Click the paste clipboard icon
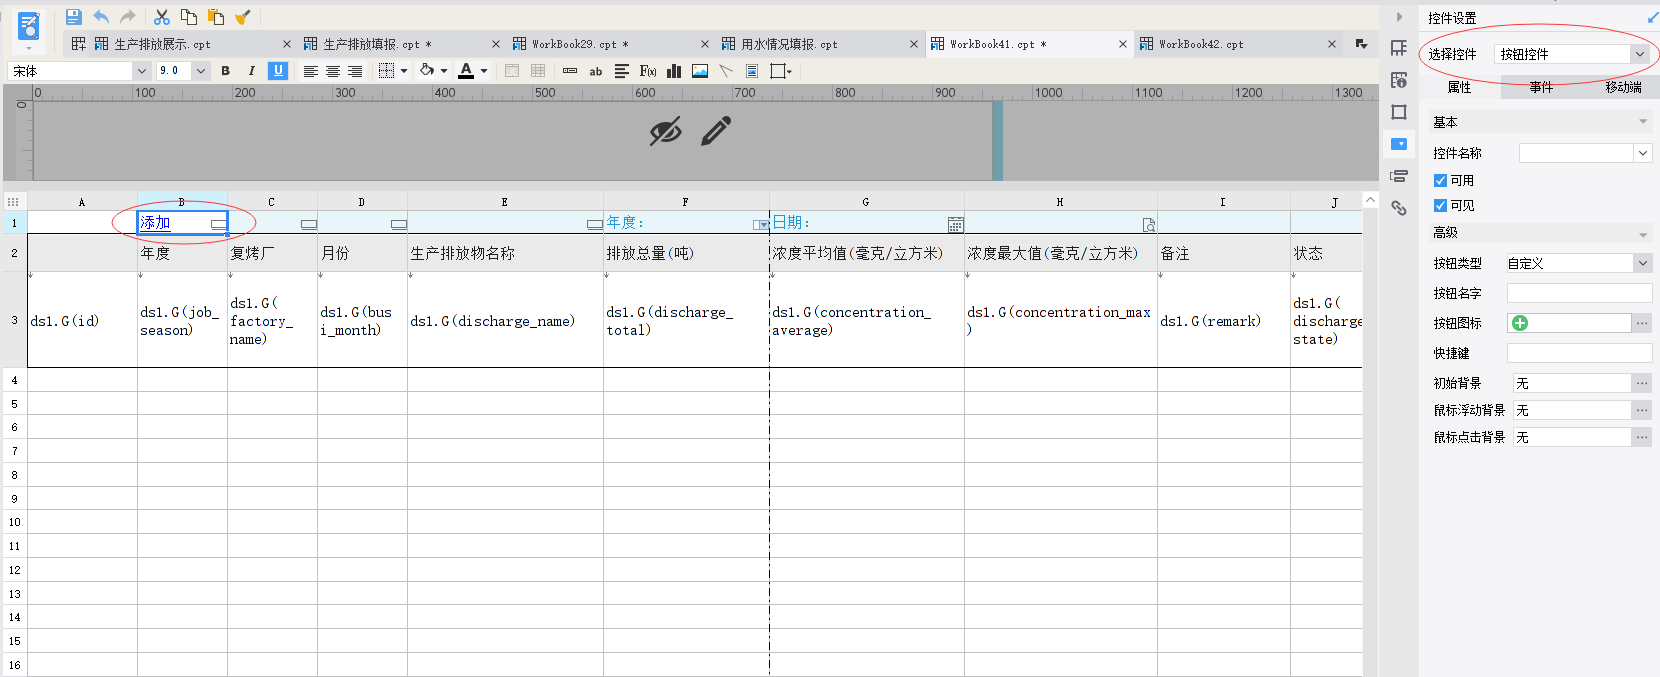 pyautogui.click(x=215, y=17)
